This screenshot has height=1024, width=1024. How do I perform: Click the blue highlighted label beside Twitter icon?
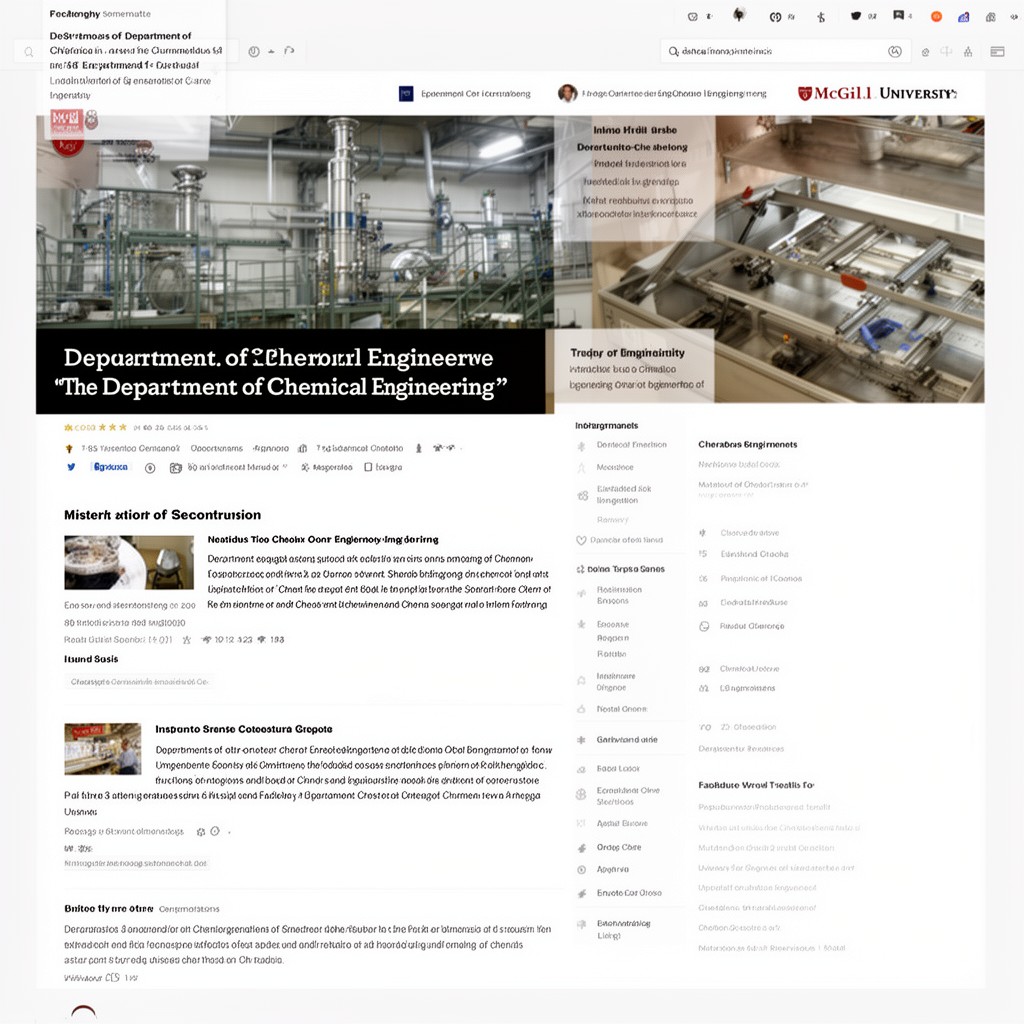coord(110,467)
